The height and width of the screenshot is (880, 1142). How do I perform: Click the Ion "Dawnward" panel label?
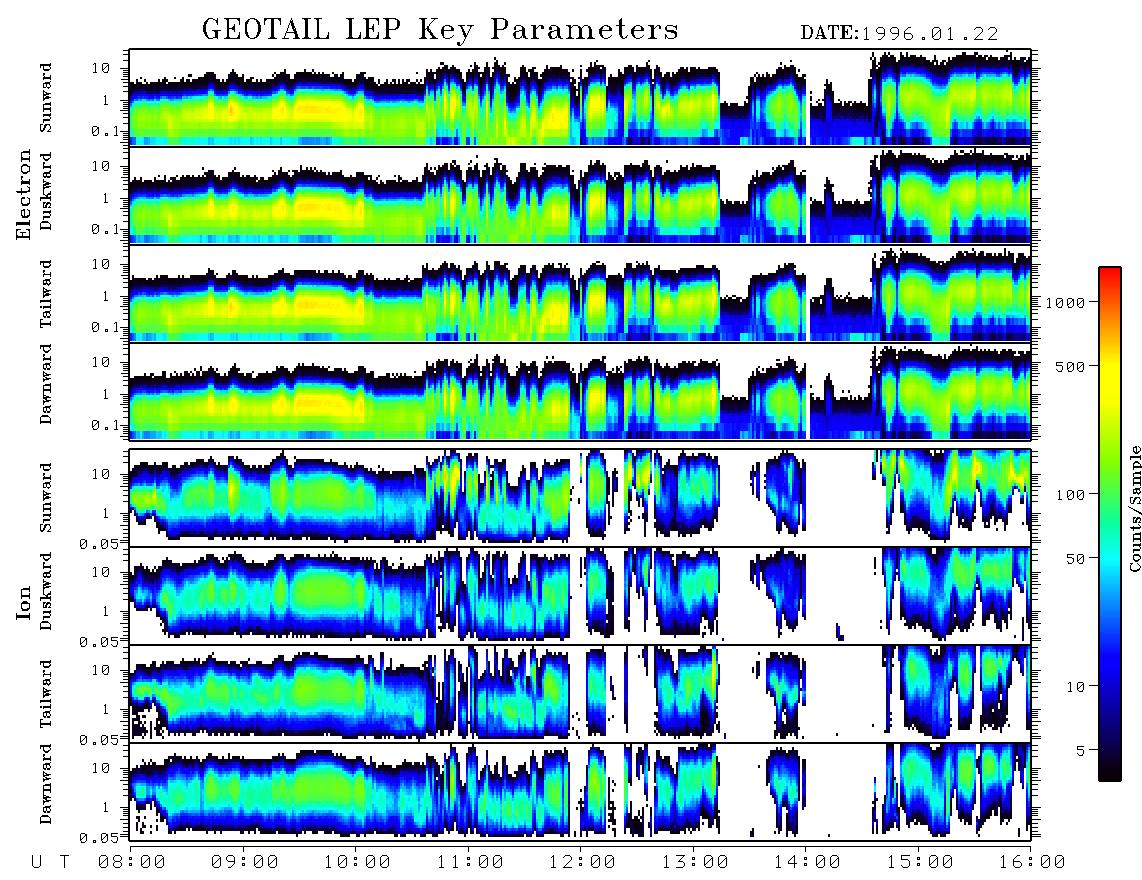(x=46, y=784)
